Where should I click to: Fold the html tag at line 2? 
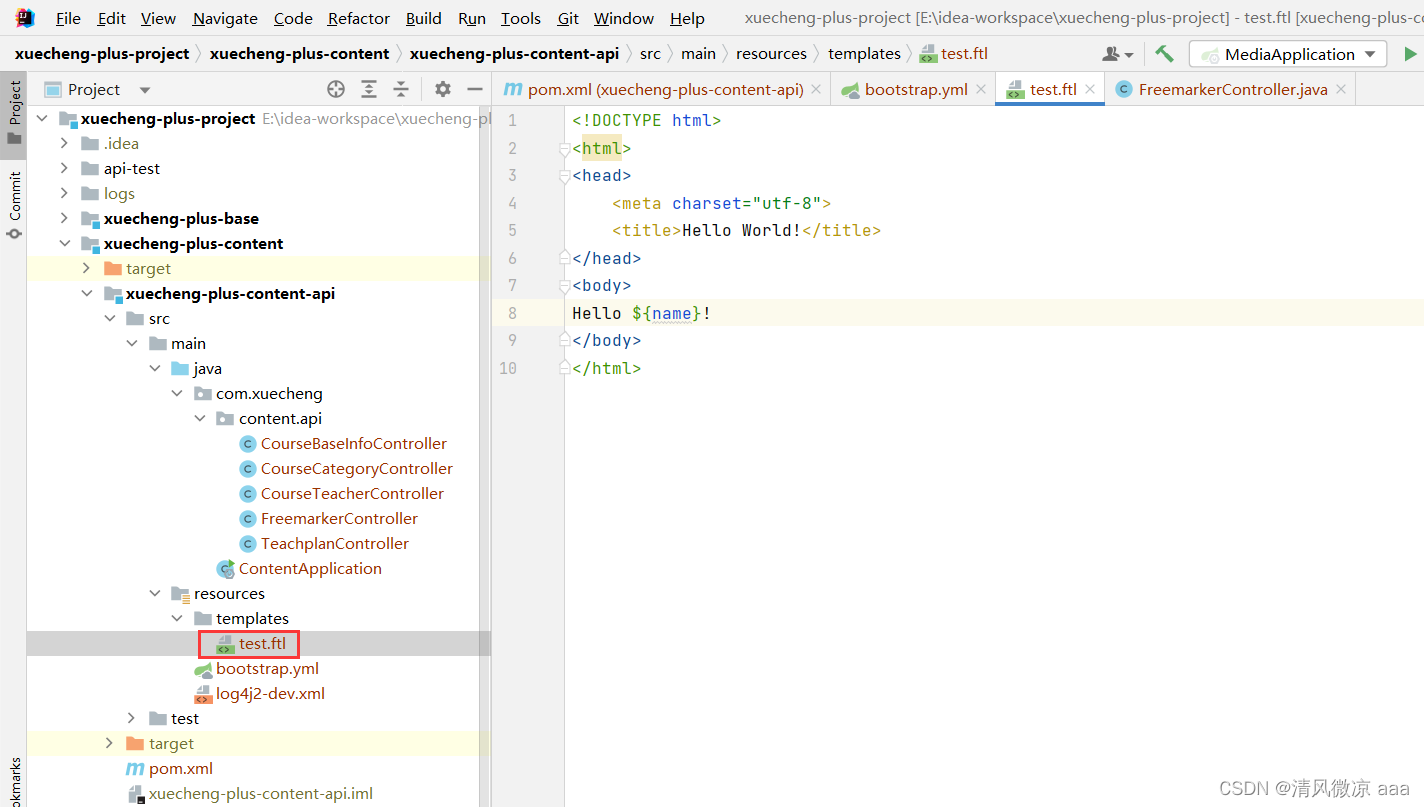(565, 149)
